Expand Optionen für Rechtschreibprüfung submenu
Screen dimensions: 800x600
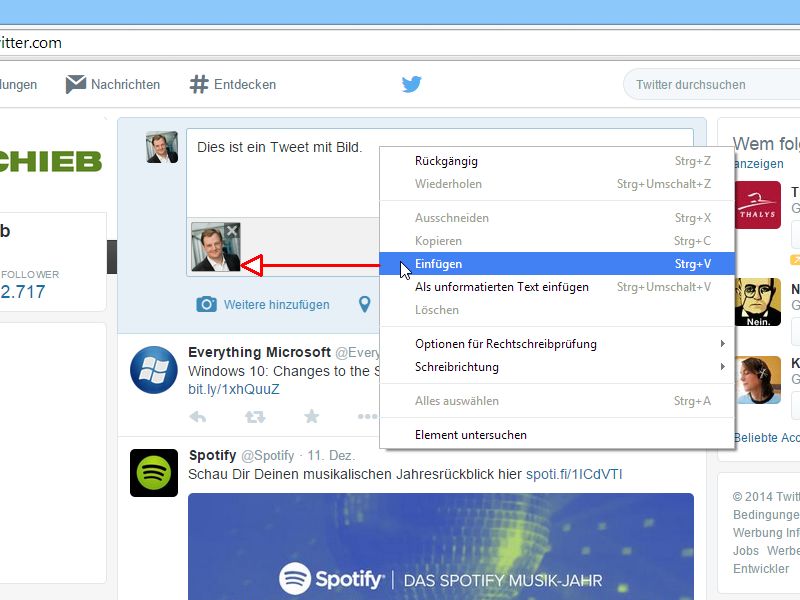pos(557,344)
